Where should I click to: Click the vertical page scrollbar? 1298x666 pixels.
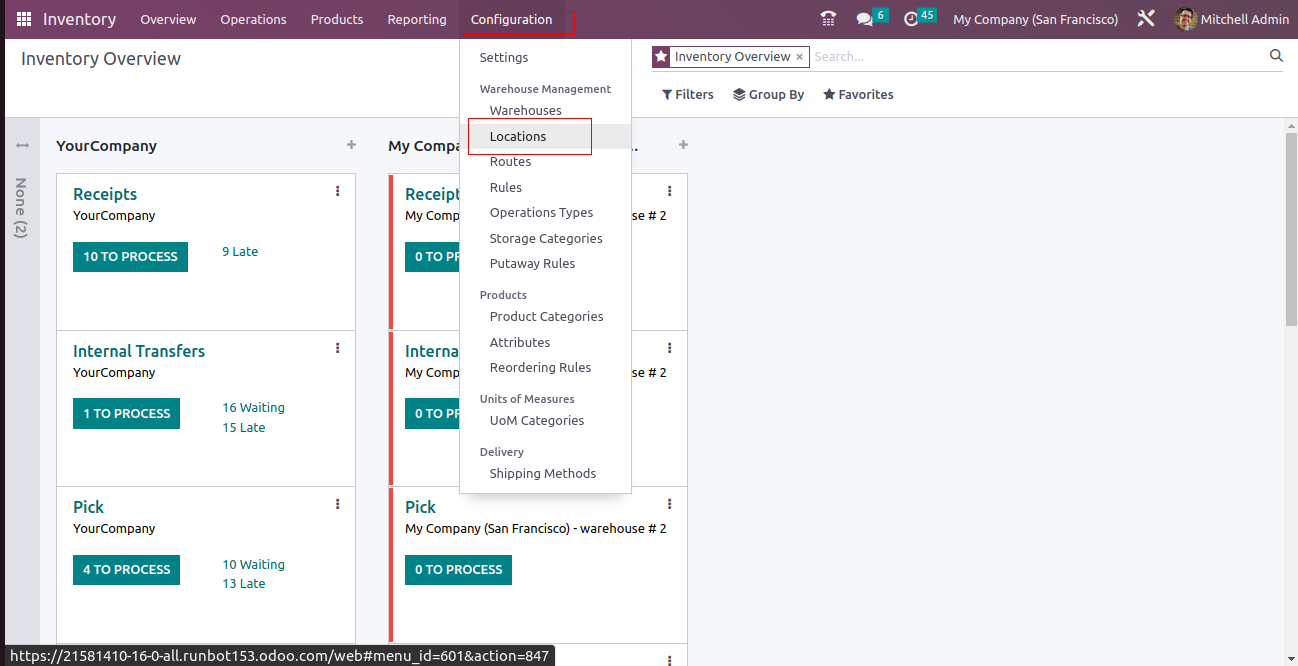[x=1290, y=230]
